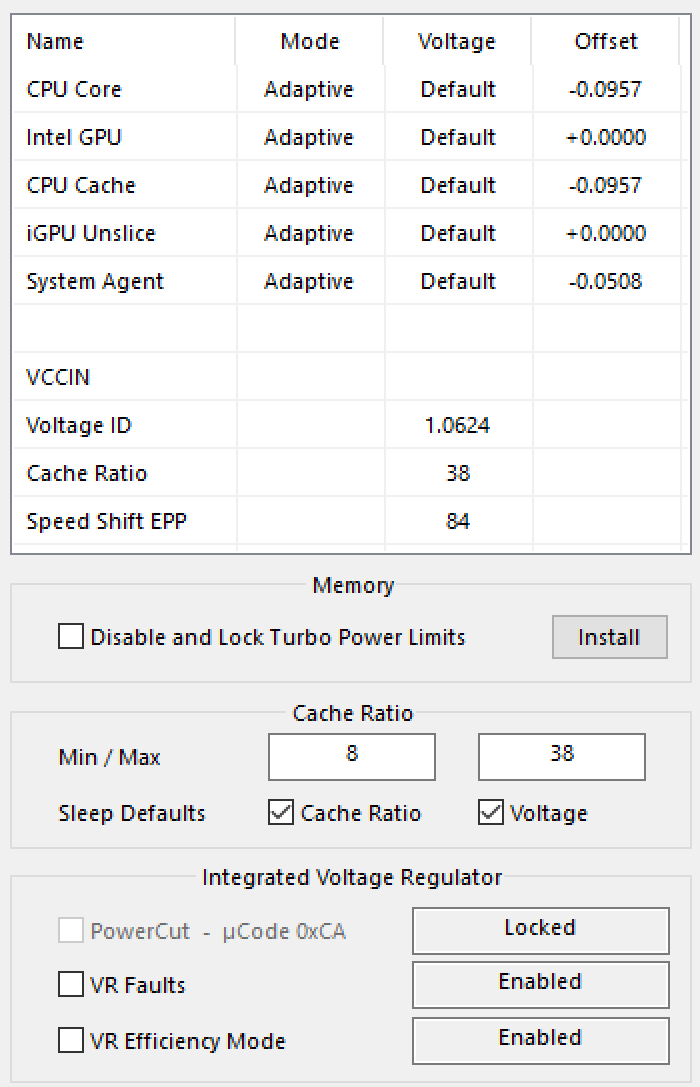Click Enabled button beside VR Efficiency Mode
The width and height of the screenshot is (700, 1087).
(x=540, y=1040)
